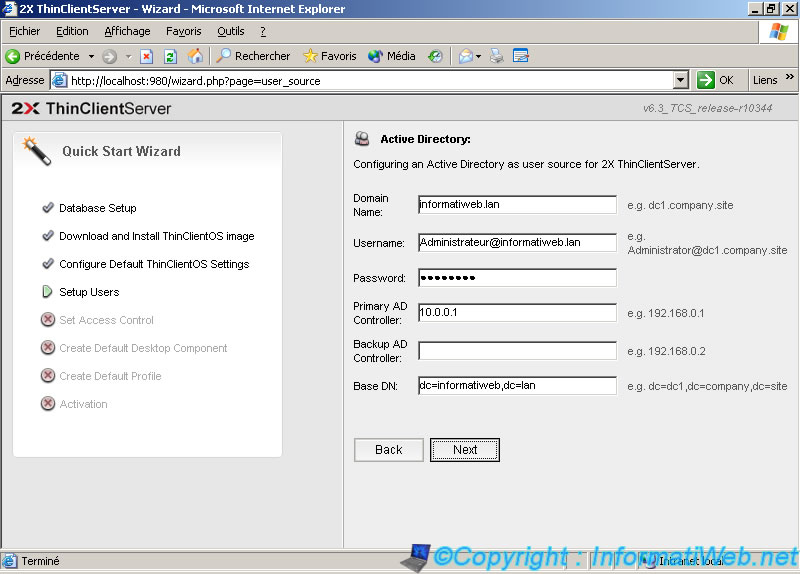Screen dimensions: 800x574
Task: Select the Create Default Profile step
Action: [110, 376]
